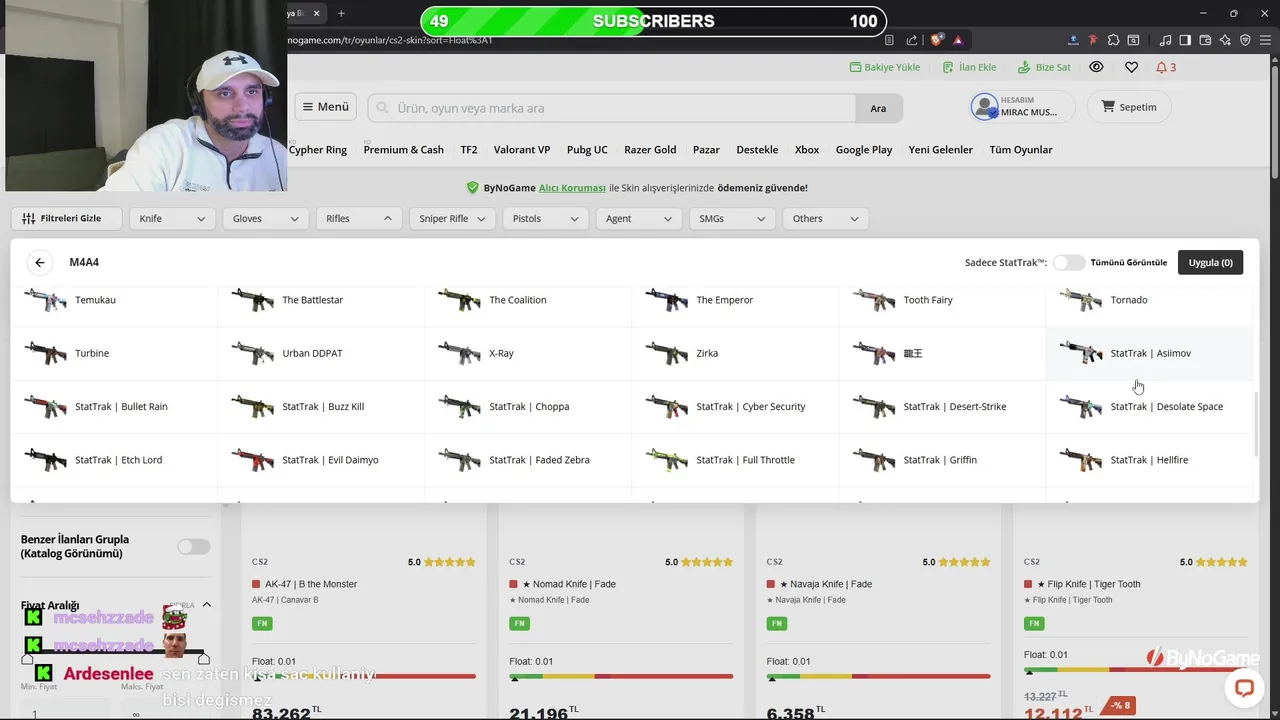
Task: Collapse the Rifles filter dropdown
Action: [x=359, y=218]
